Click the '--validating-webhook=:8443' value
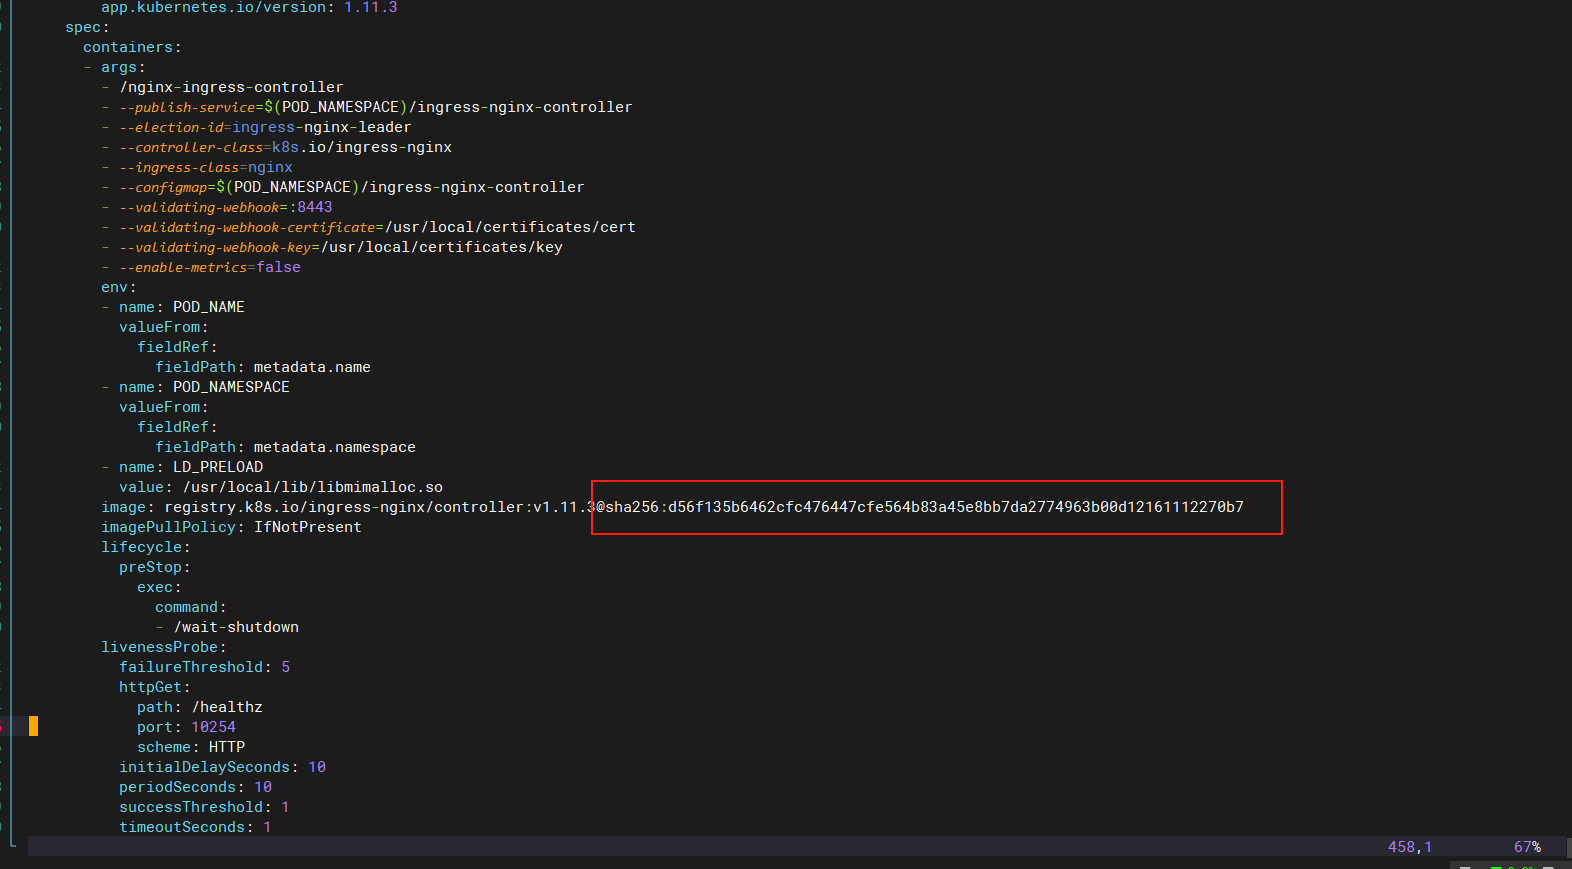Image resolution: width=1572 pixels, height=869 pixels. [226, 207]
